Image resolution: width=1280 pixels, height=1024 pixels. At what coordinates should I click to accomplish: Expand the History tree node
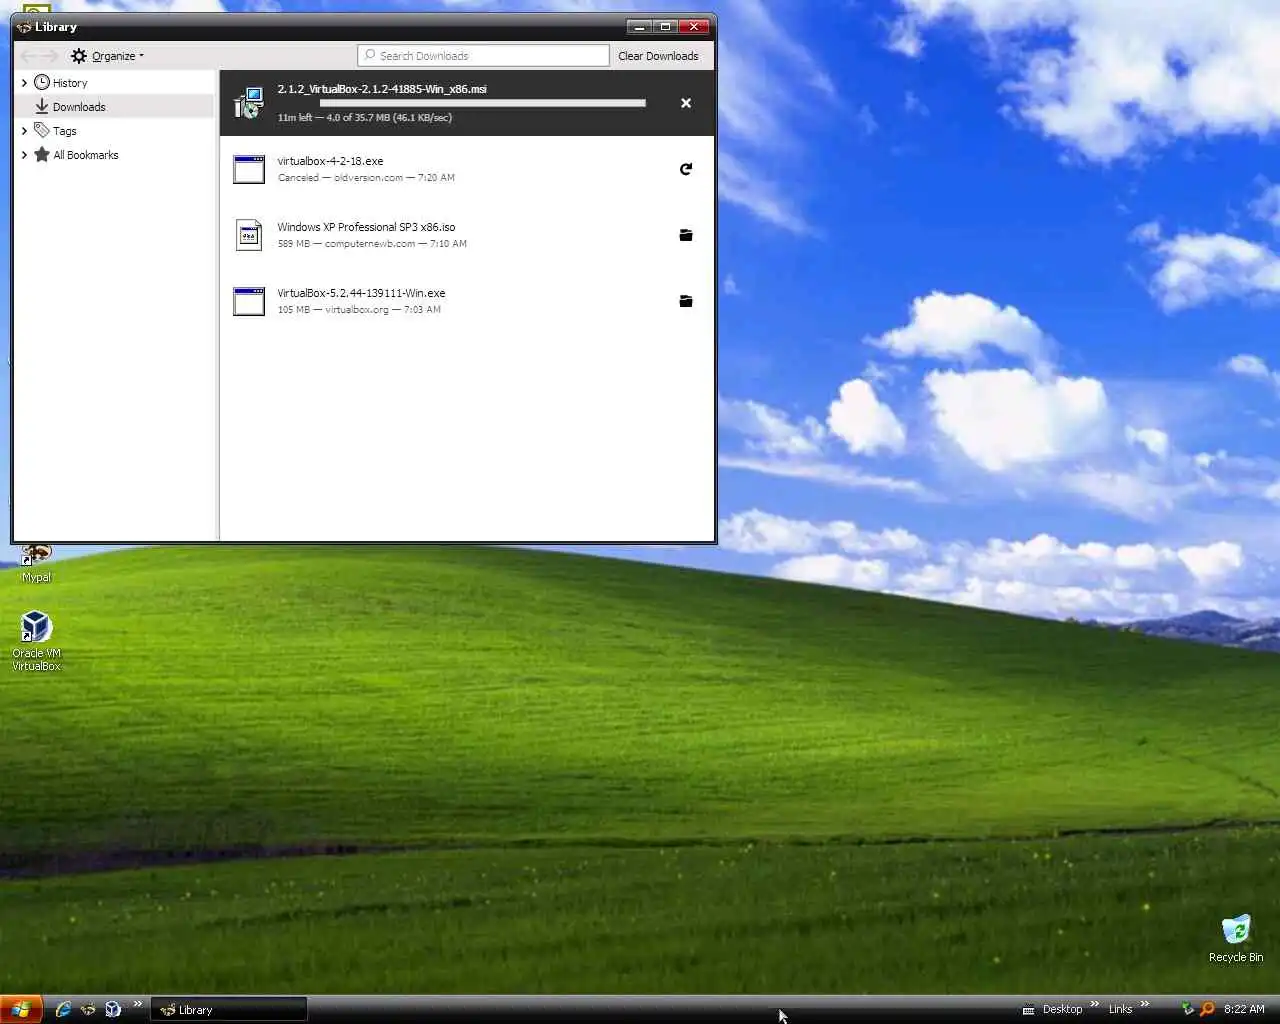coord(24,82)
